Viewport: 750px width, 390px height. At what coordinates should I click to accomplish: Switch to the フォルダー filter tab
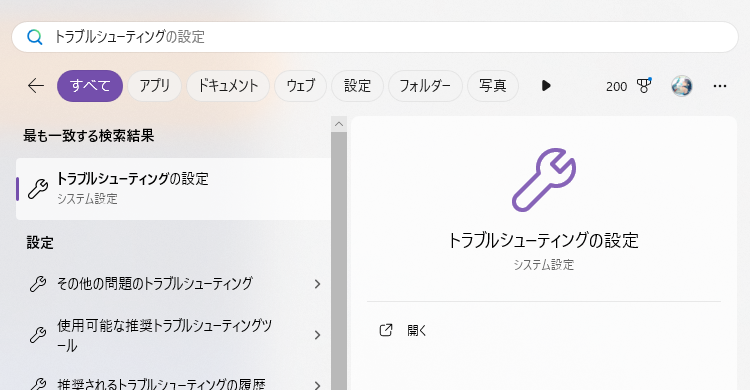coord(425,86)
